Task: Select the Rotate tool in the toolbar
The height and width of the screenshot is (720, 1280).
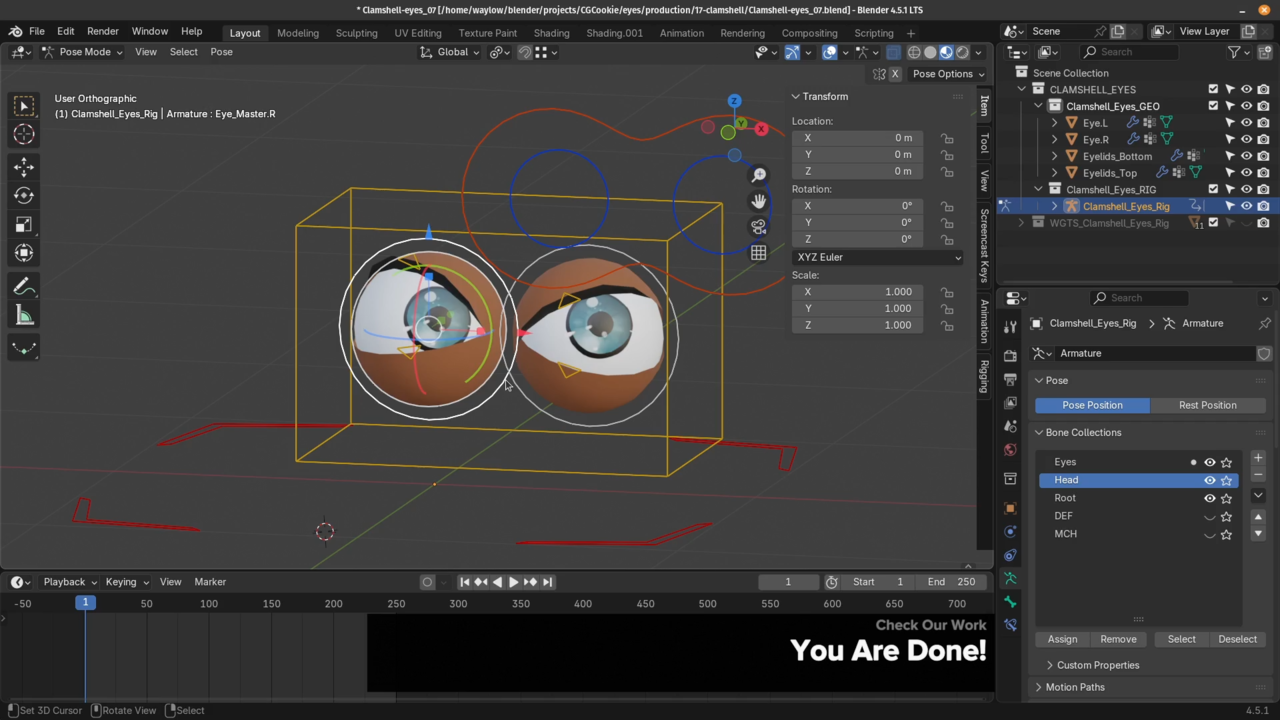Action: (24, 196)
